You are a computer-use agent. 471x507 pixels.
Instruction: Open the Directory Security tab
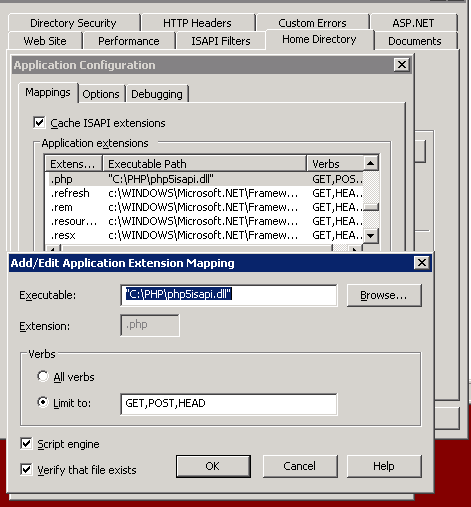pyautogui.click(x=73, y=23)
